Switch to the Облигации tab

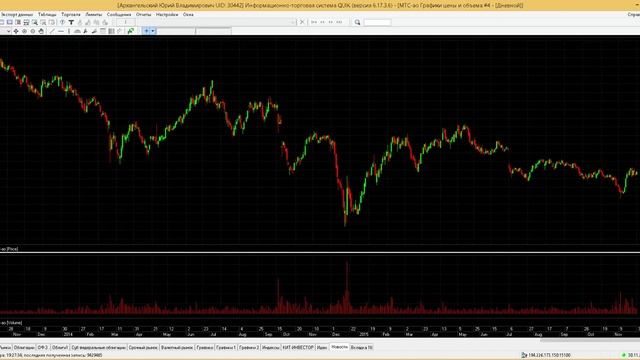point(24,347)
